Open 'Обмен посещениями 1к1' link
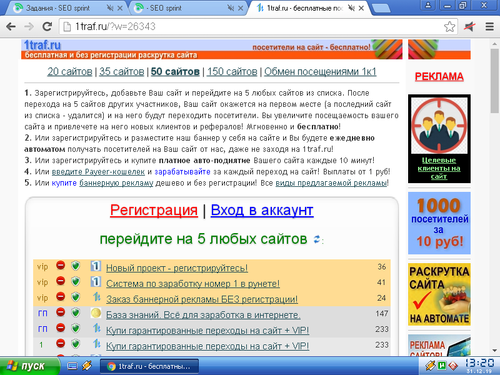 coord(320,72)
